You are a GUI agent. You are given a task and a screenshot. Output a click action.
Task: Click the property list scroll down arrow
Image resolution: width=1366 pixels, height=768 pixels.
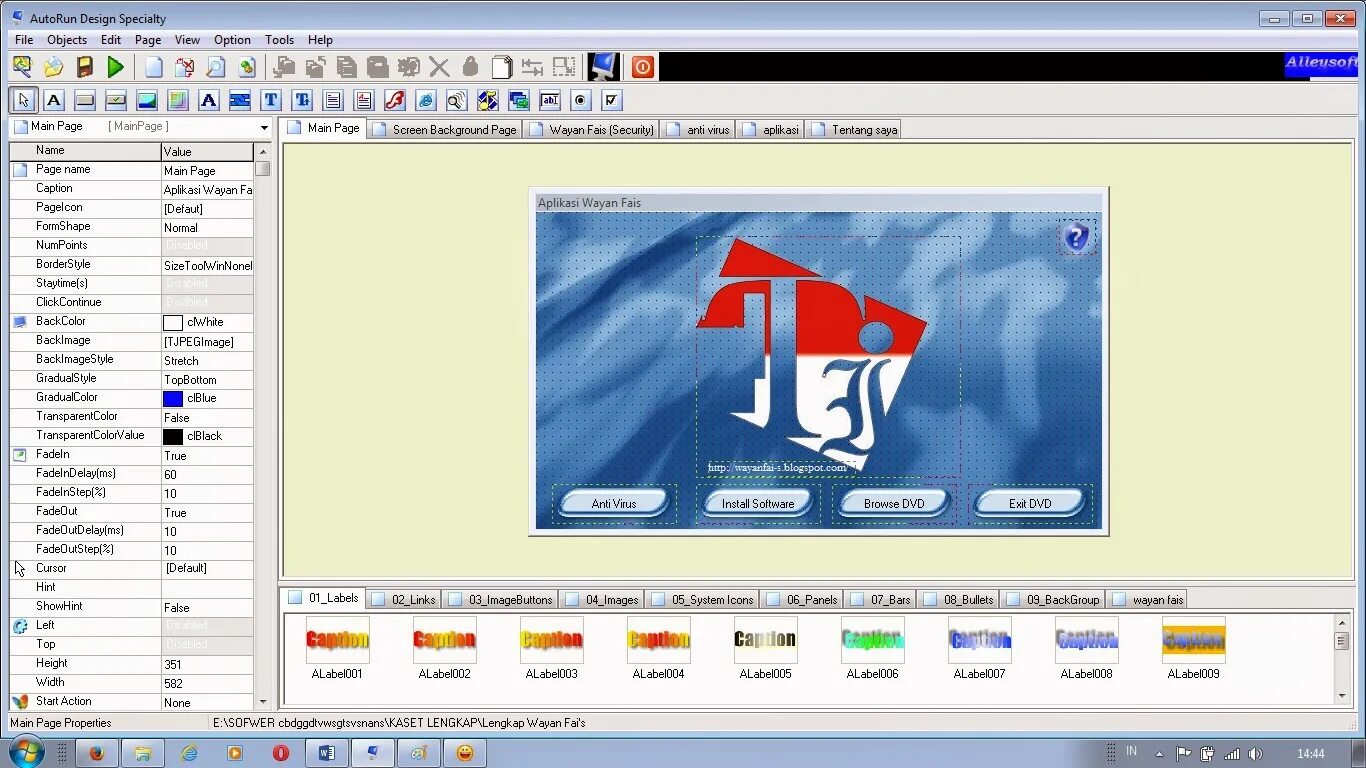point(263,702)
